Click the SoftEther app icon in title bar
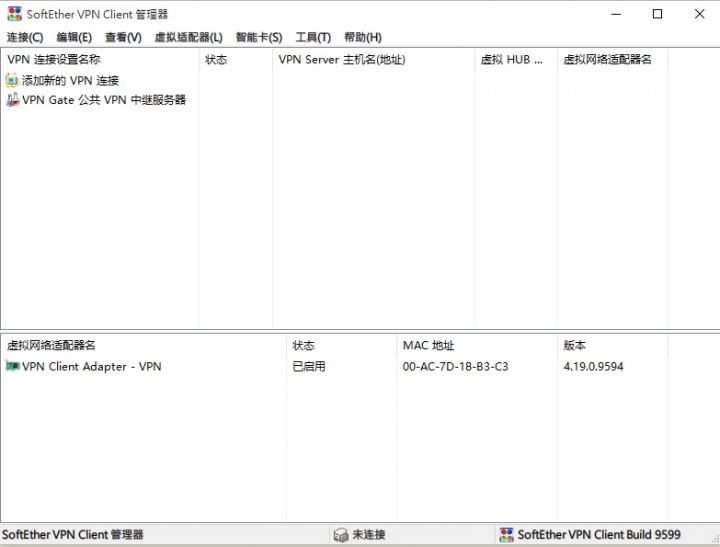This screenshot has height=547, width=720. tap(15, 14)
